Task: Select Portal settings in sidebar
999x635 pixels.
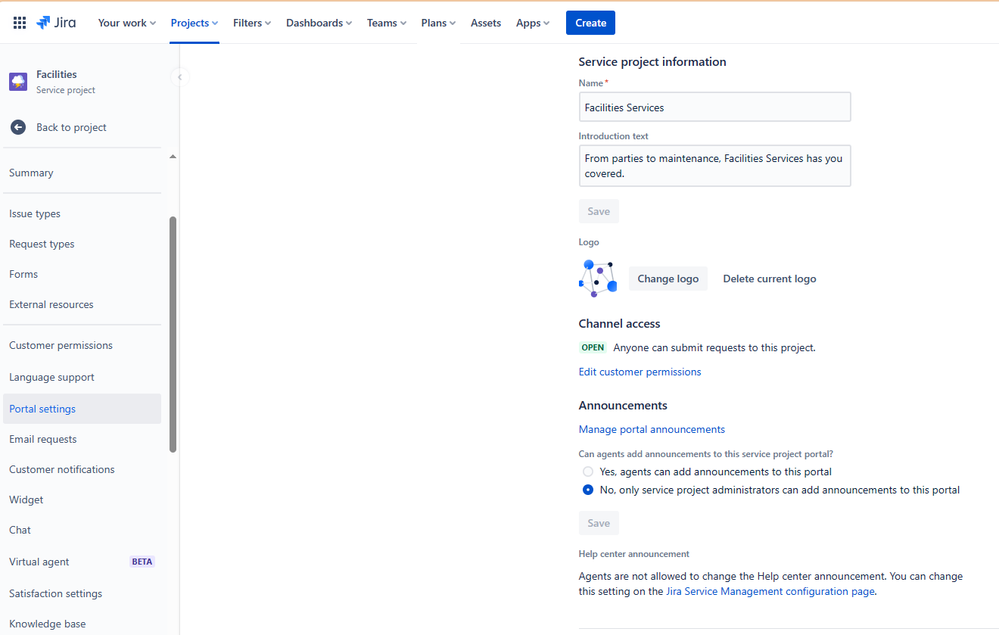Action: (82, 409)
